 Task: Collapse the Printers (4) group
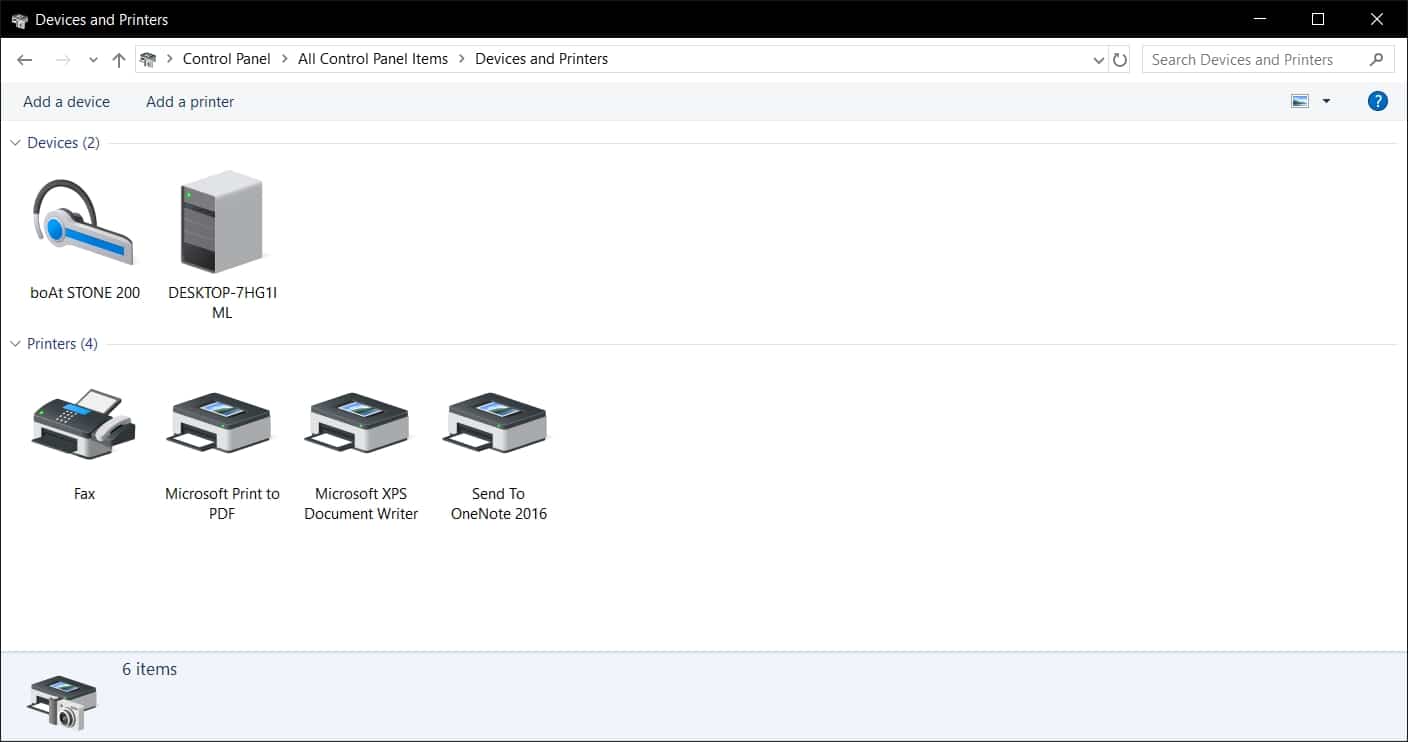point(15,344)
